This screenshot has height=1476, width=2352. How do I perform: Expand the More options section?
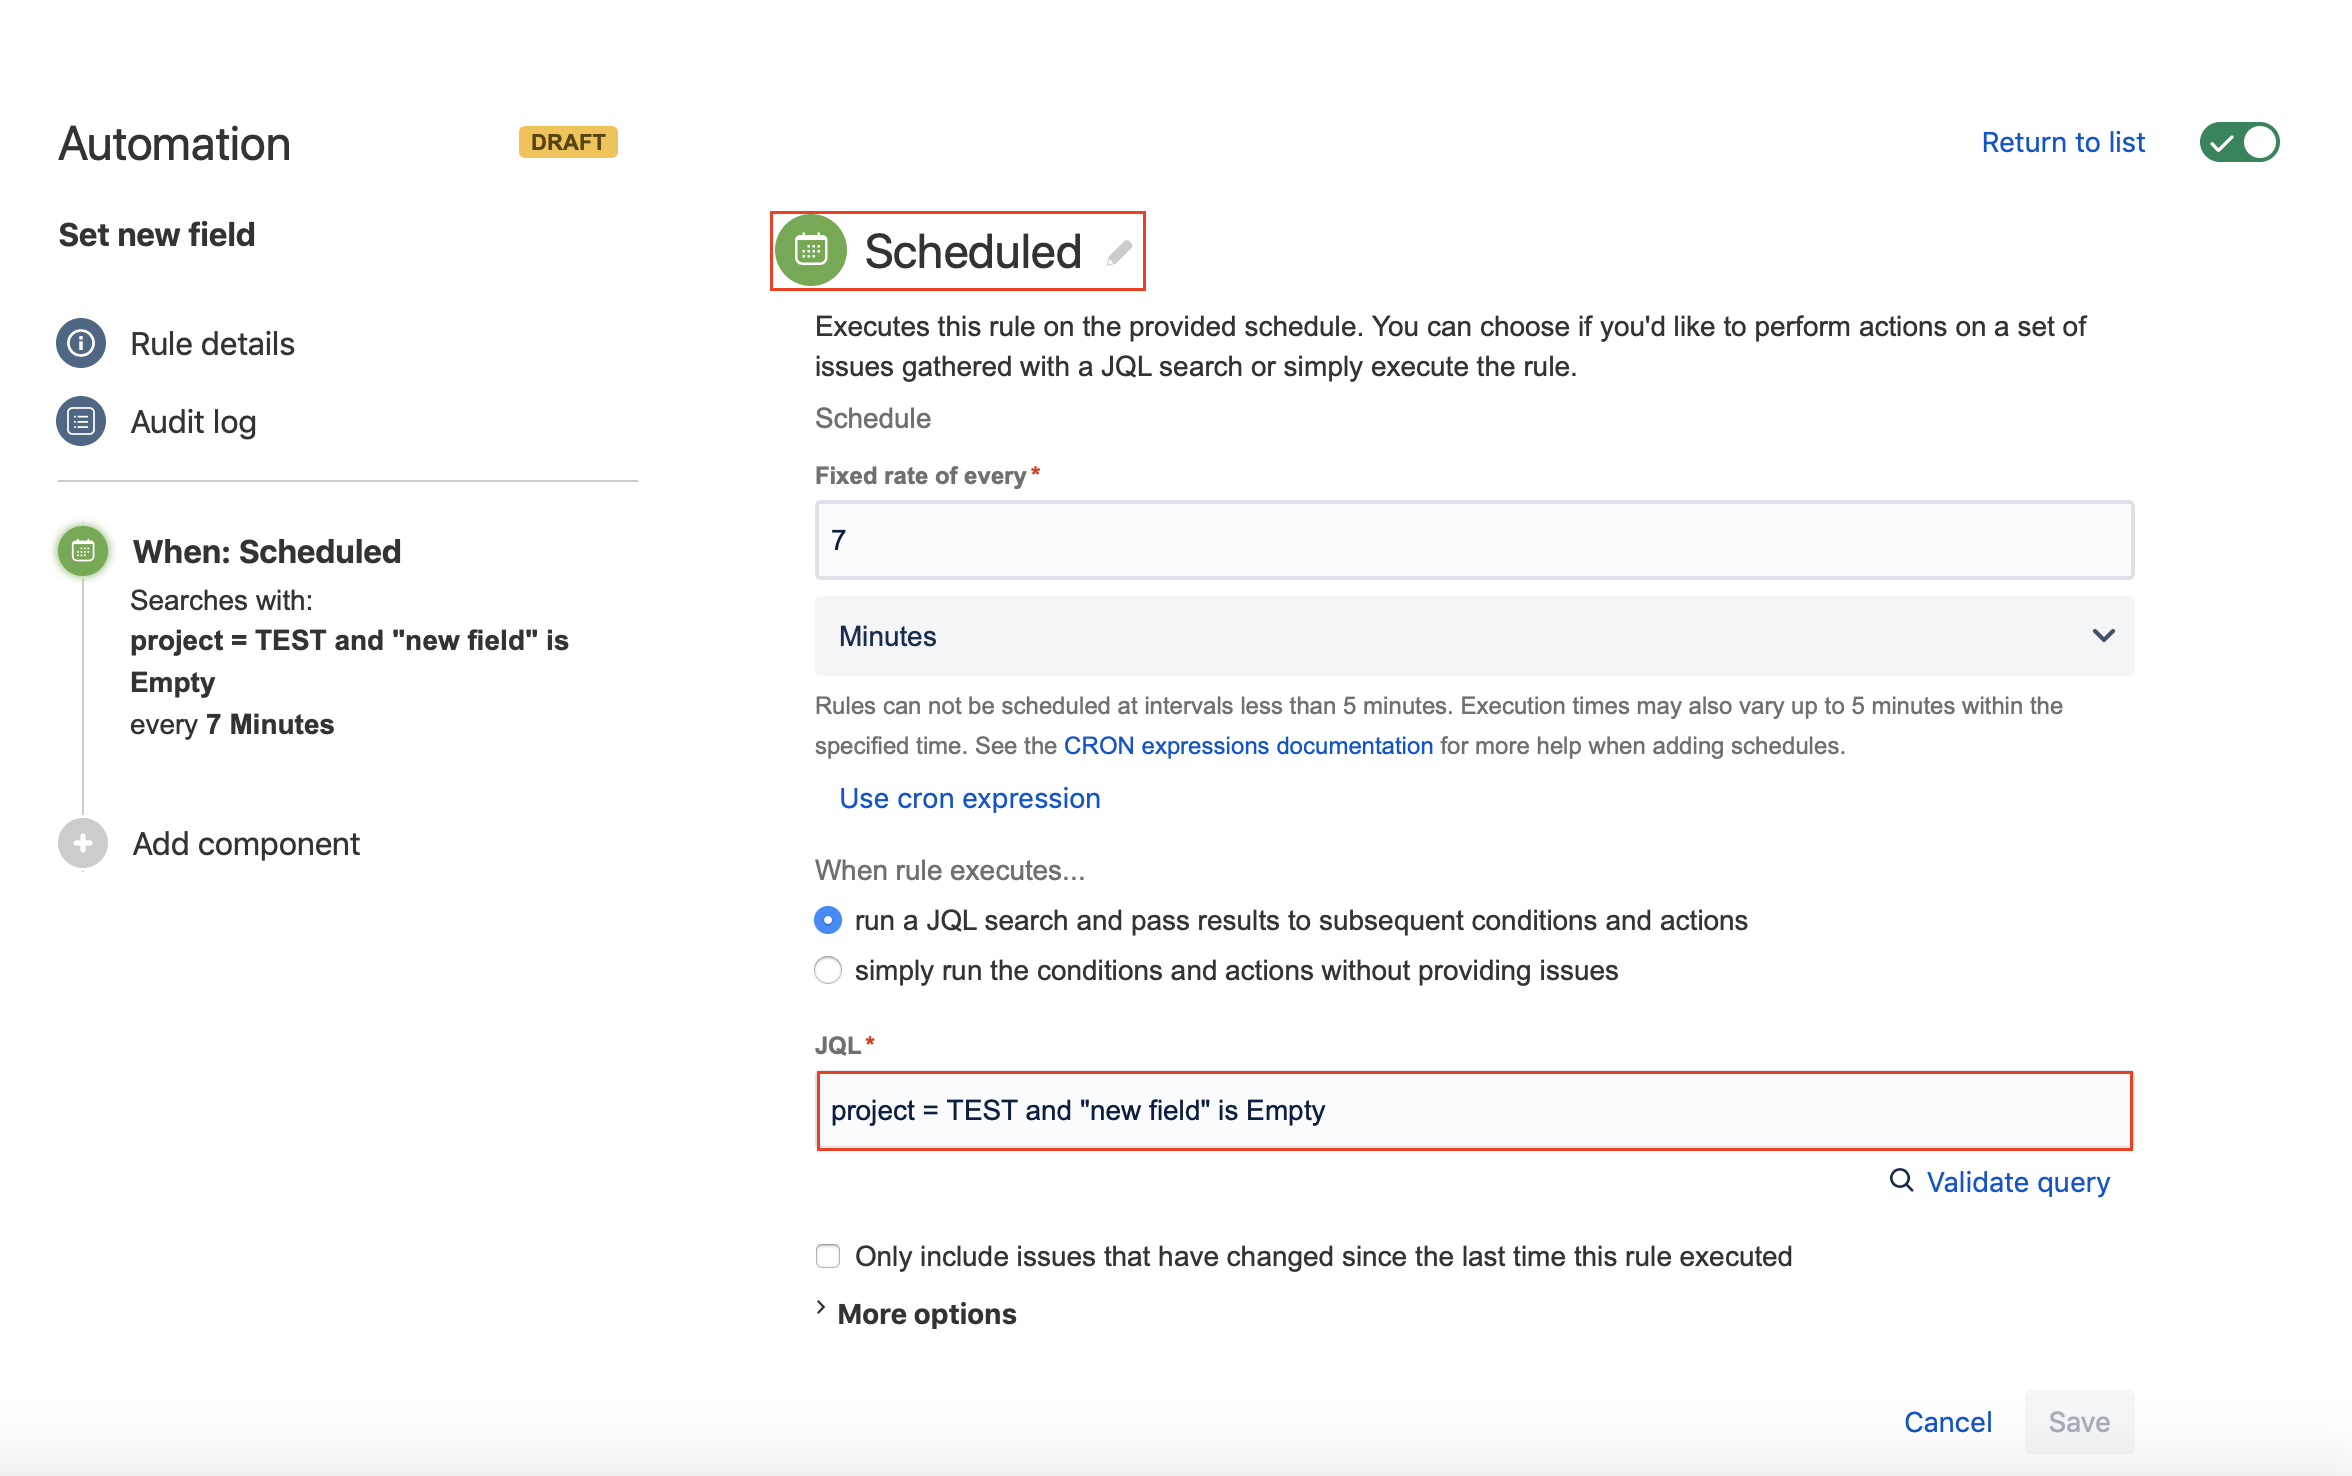pyautogui.click(x=925, y=1313)
